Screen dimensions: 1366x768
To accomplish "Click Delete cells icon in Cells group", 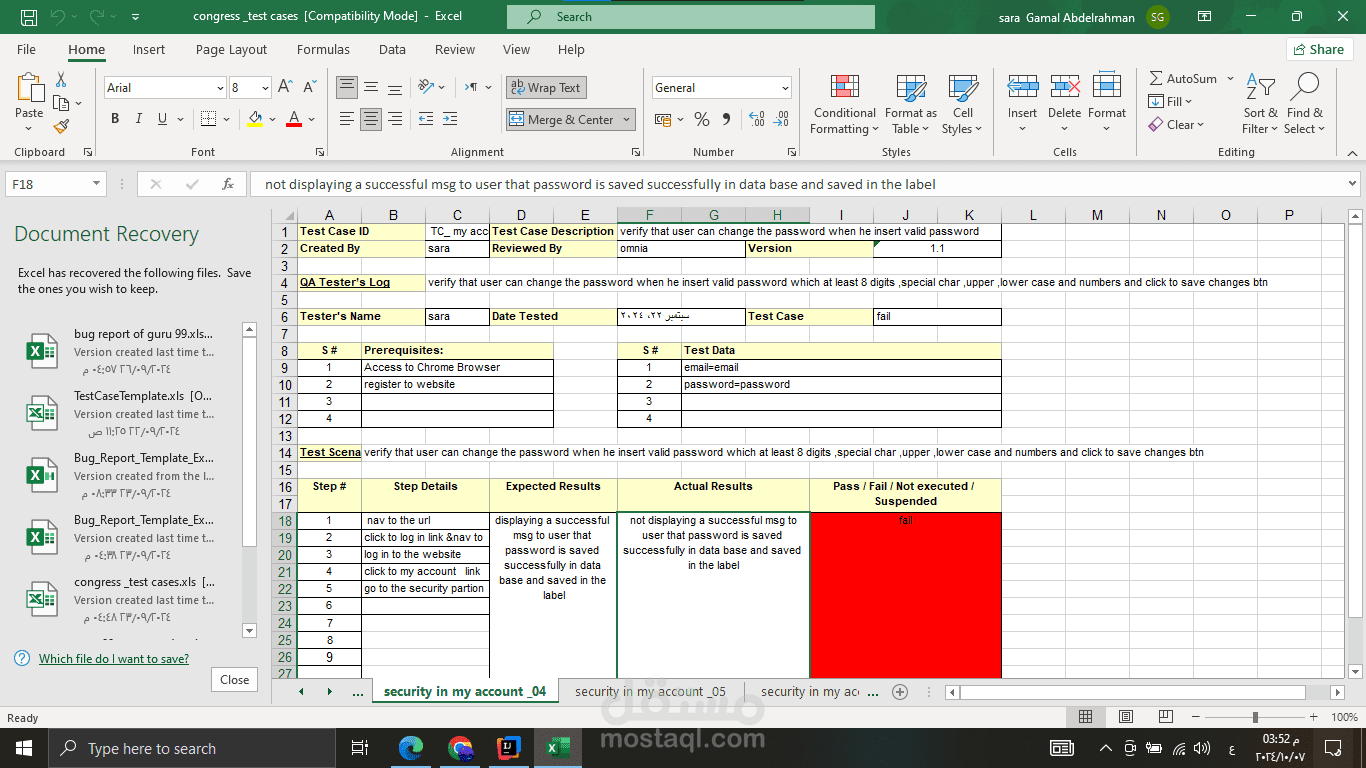I will [1064, 86].
